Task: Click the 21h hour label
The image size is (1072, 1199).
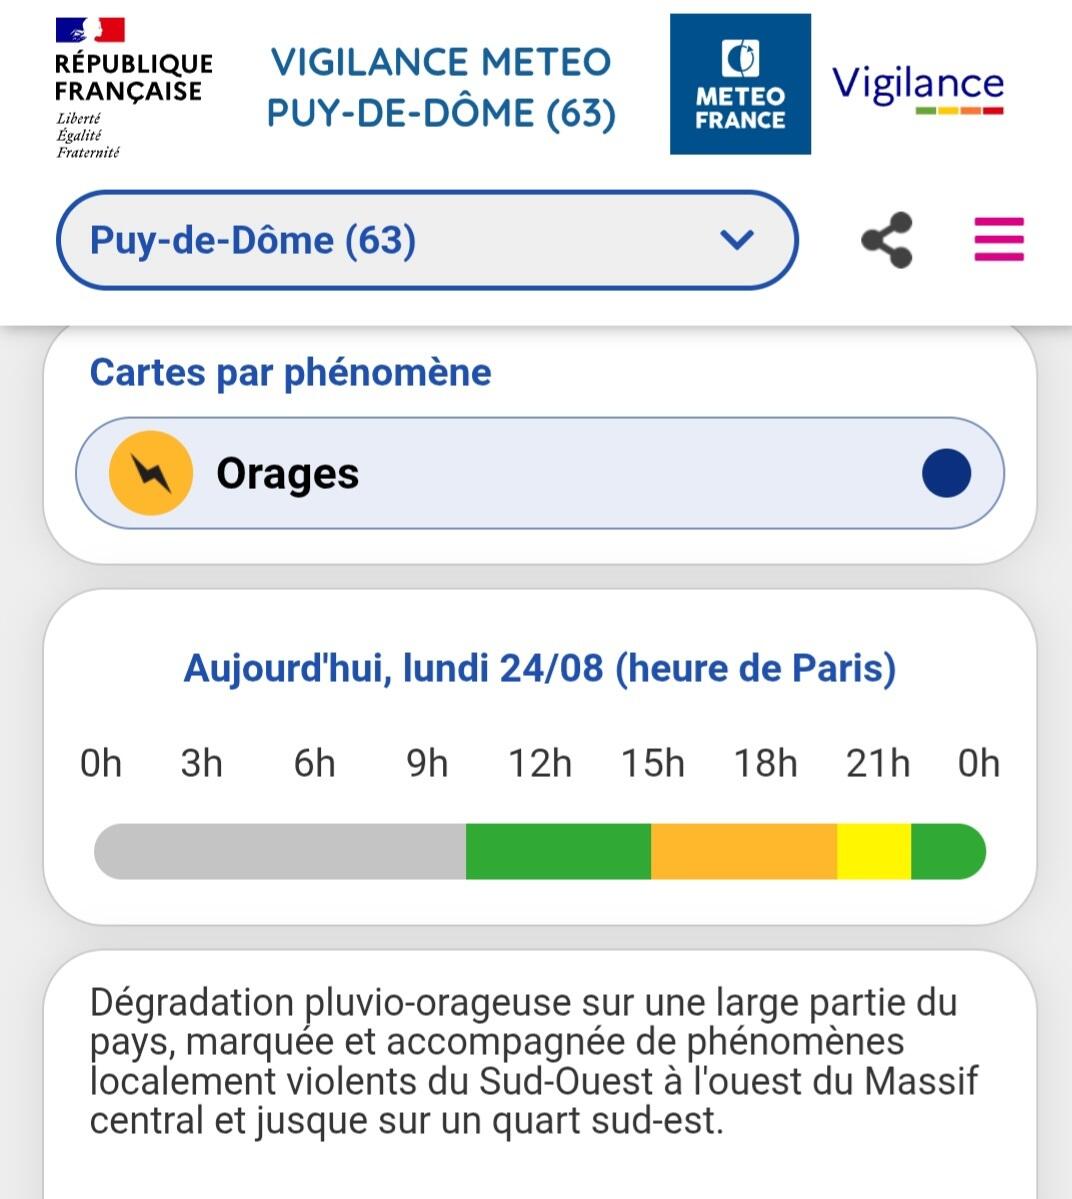Action: [878, 763]
